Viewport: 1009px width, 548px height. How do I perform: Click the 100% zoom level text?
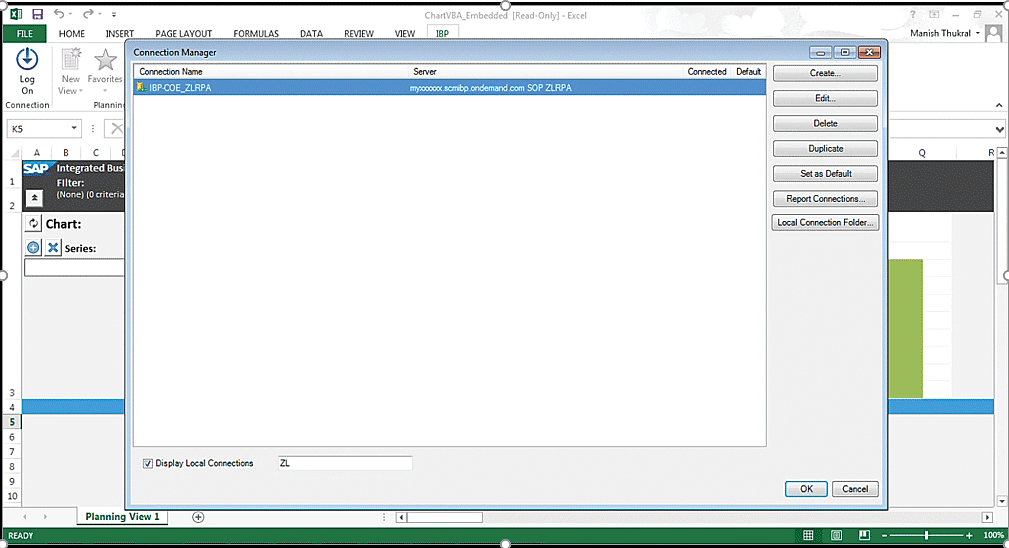point(993,535)
